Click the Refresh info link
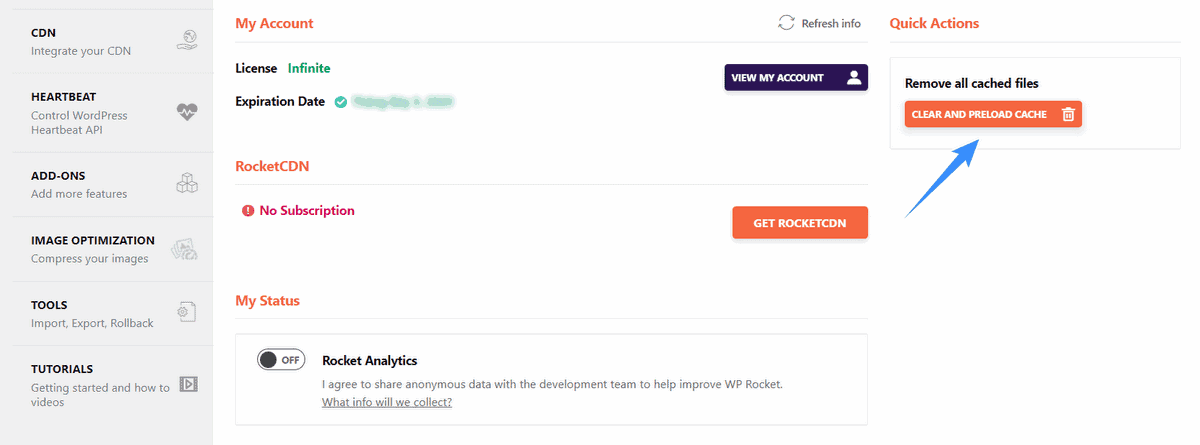Screen dimensions: 1200x445 (x=831, y=23)
